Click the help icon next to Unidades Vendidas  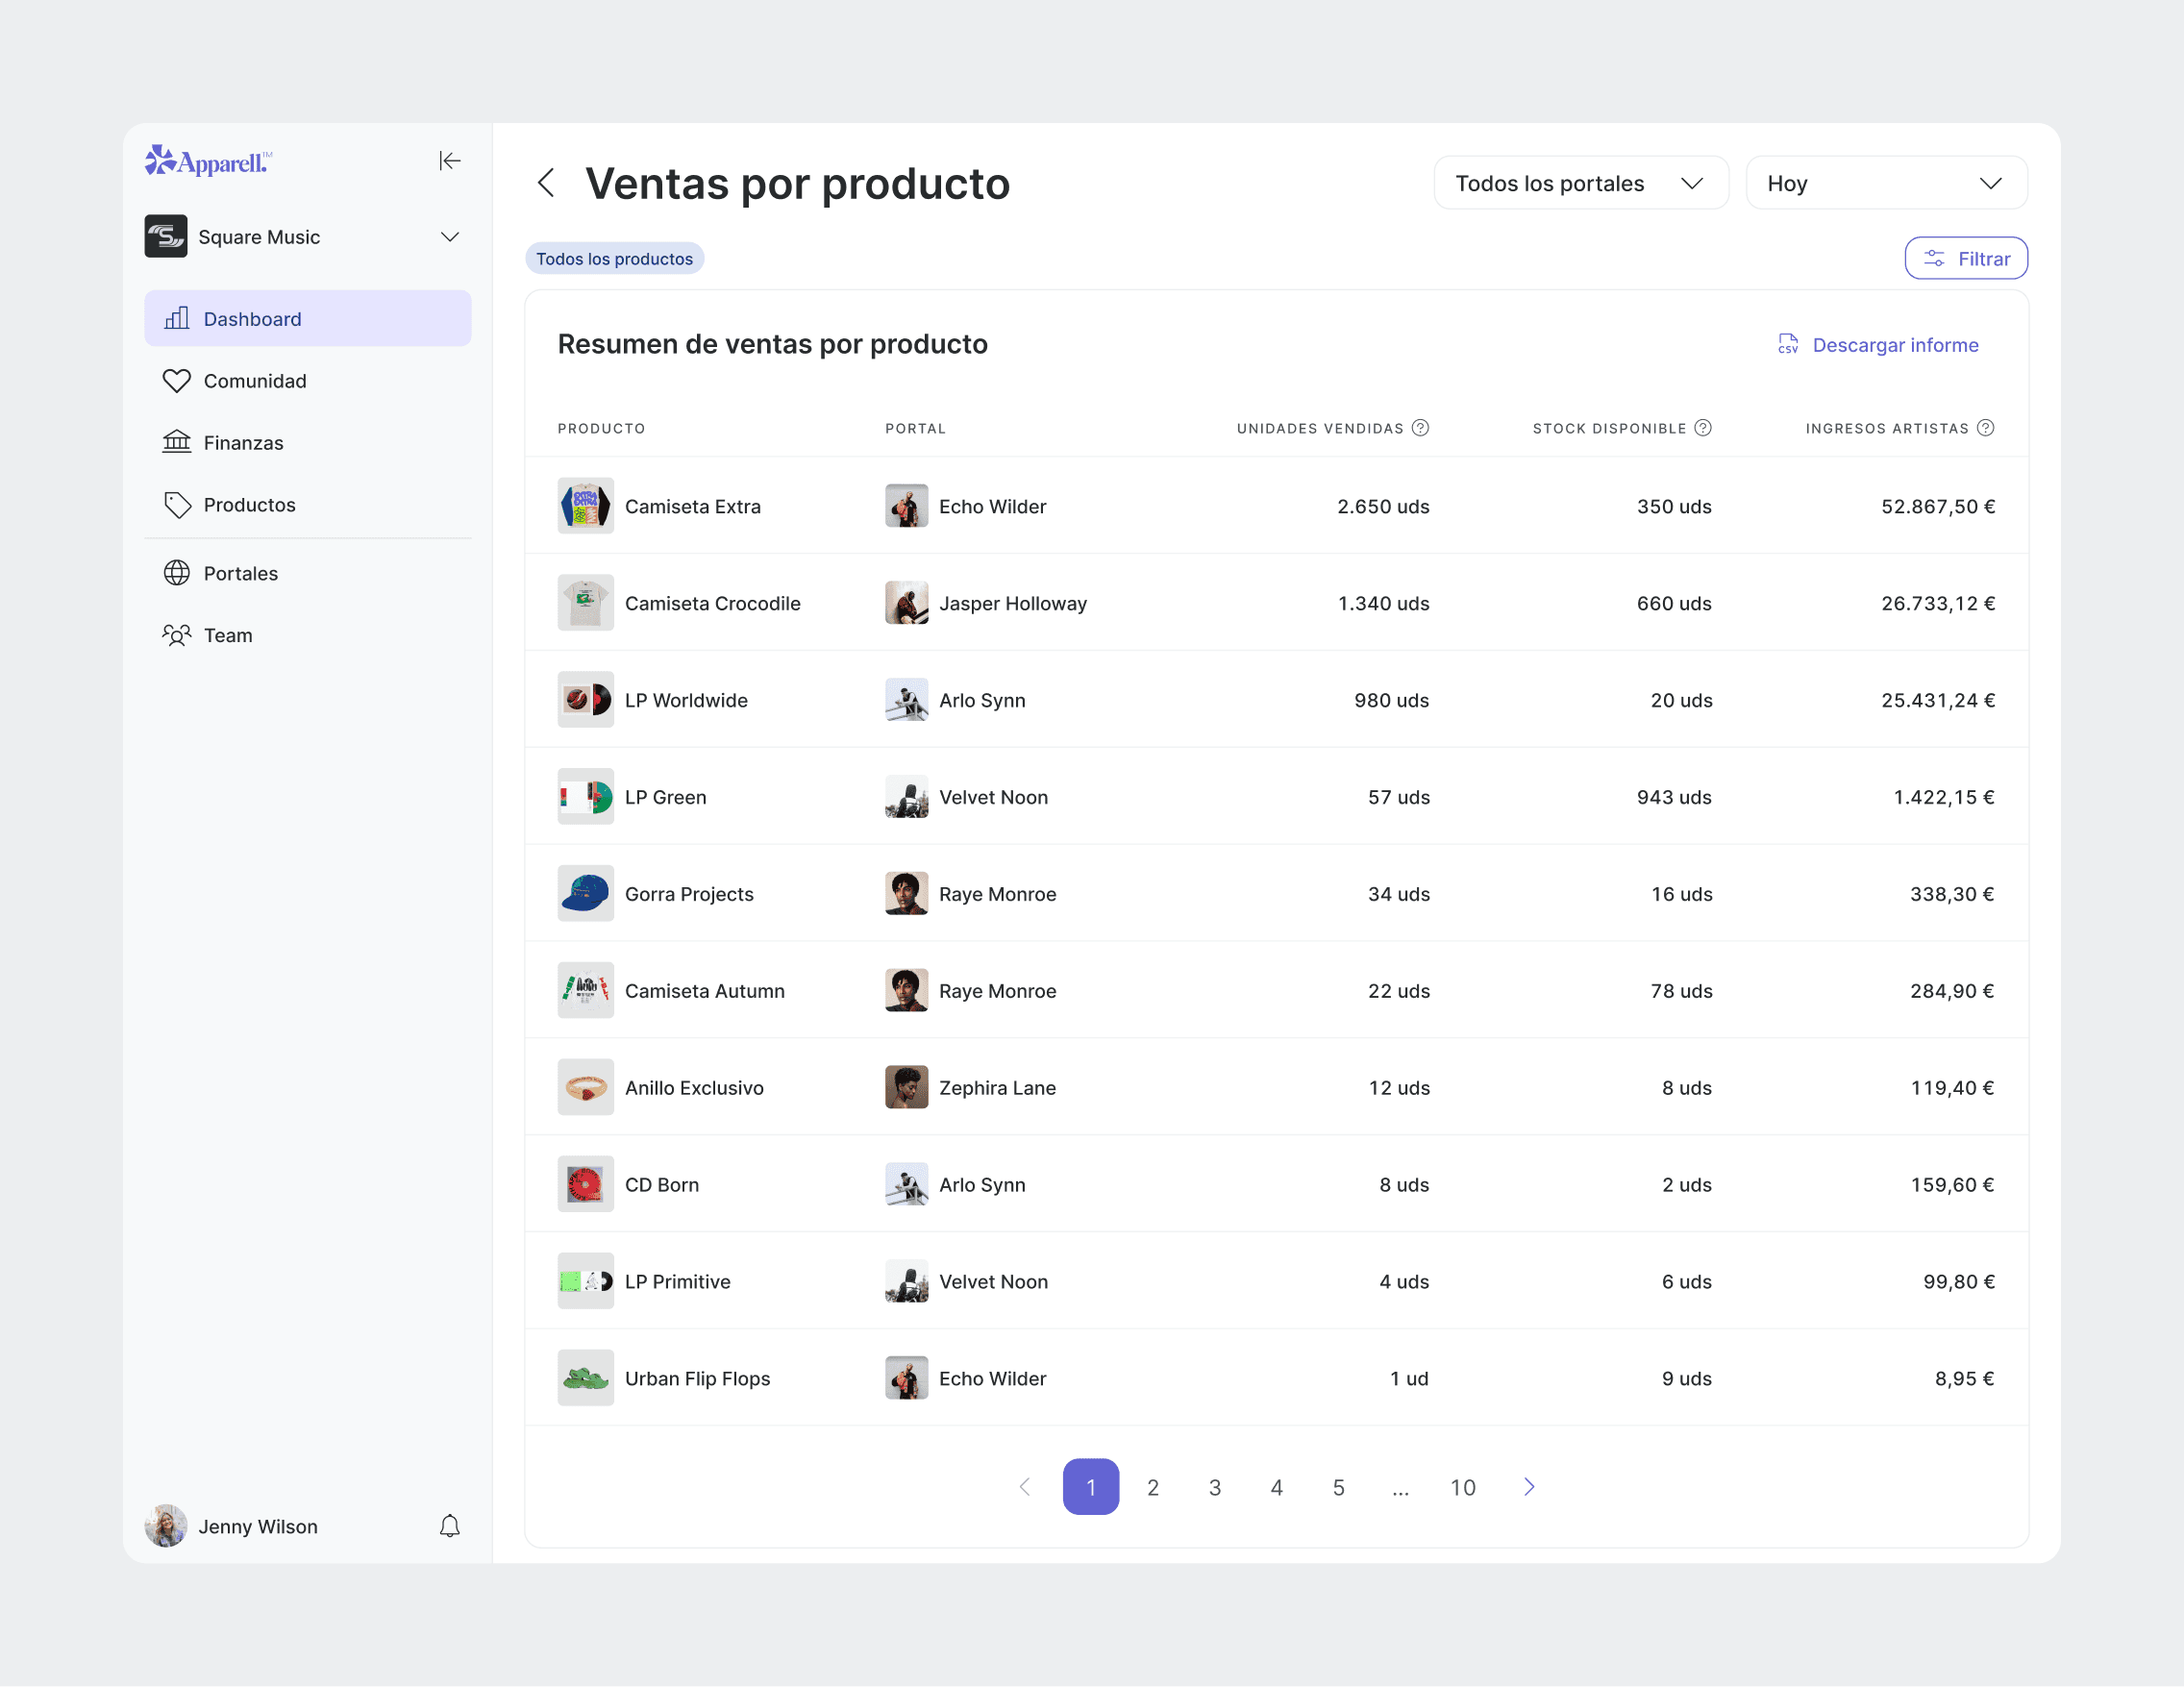1420,428
